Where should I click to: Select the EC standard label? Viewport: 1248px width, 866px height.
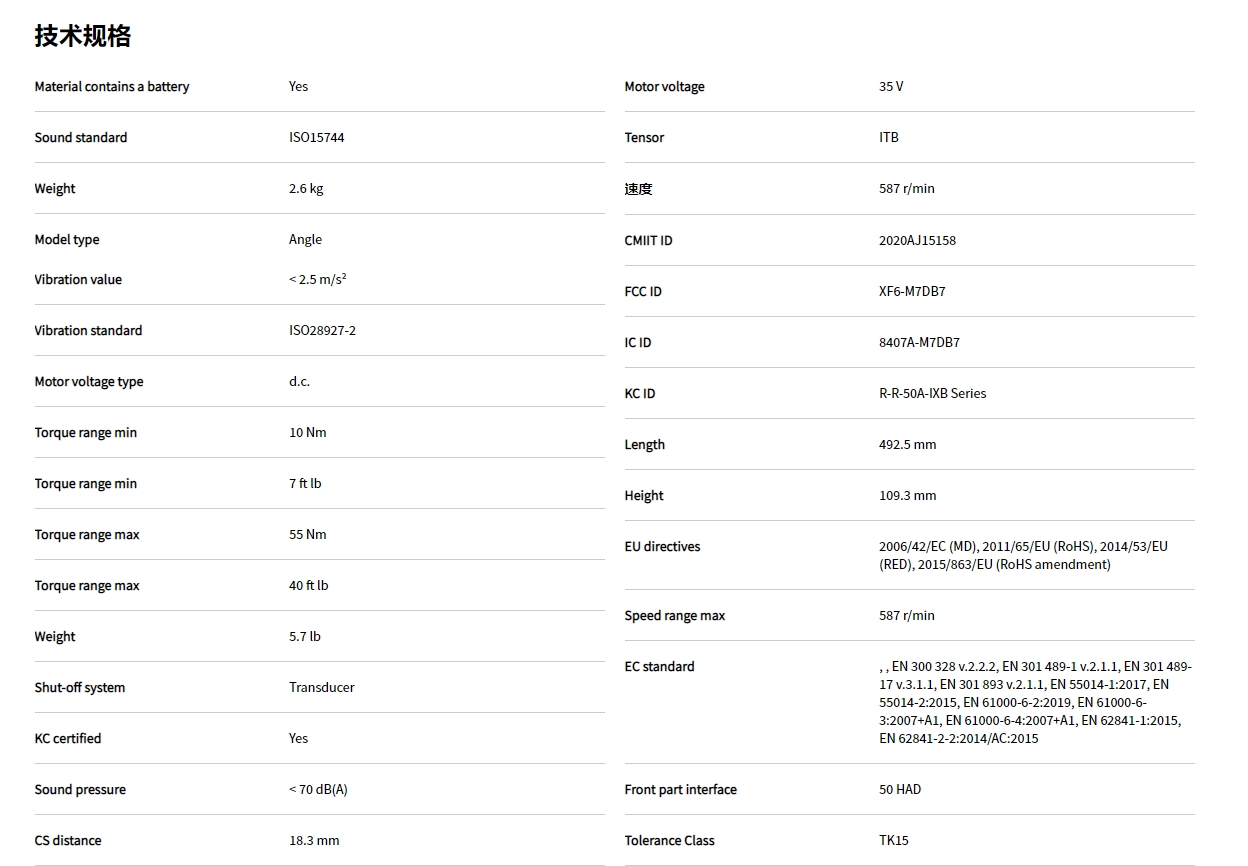coord(659,667)
